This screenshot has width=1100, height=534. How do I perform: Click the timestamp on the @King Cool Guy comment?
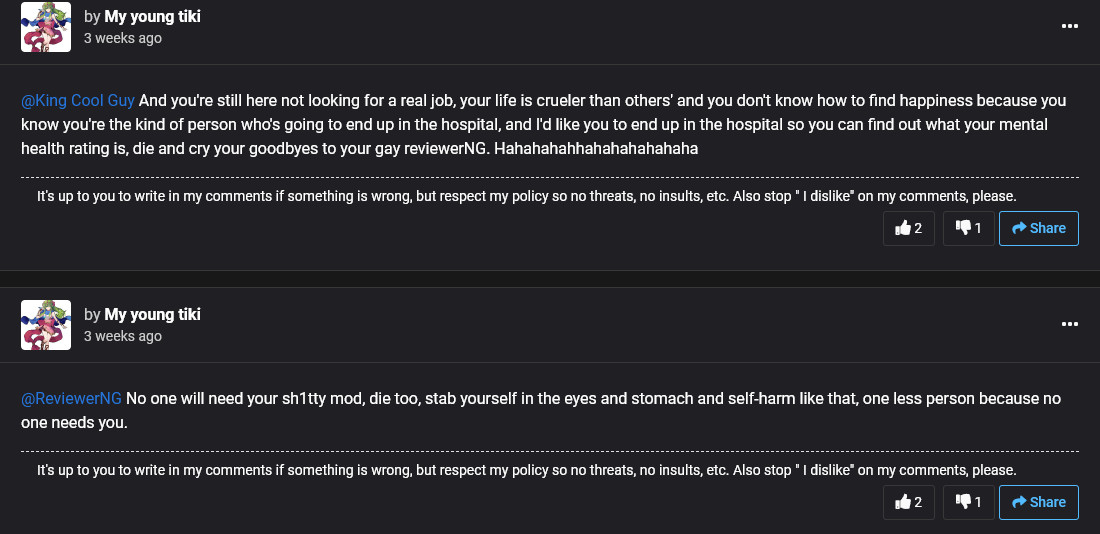coord(123,38)
